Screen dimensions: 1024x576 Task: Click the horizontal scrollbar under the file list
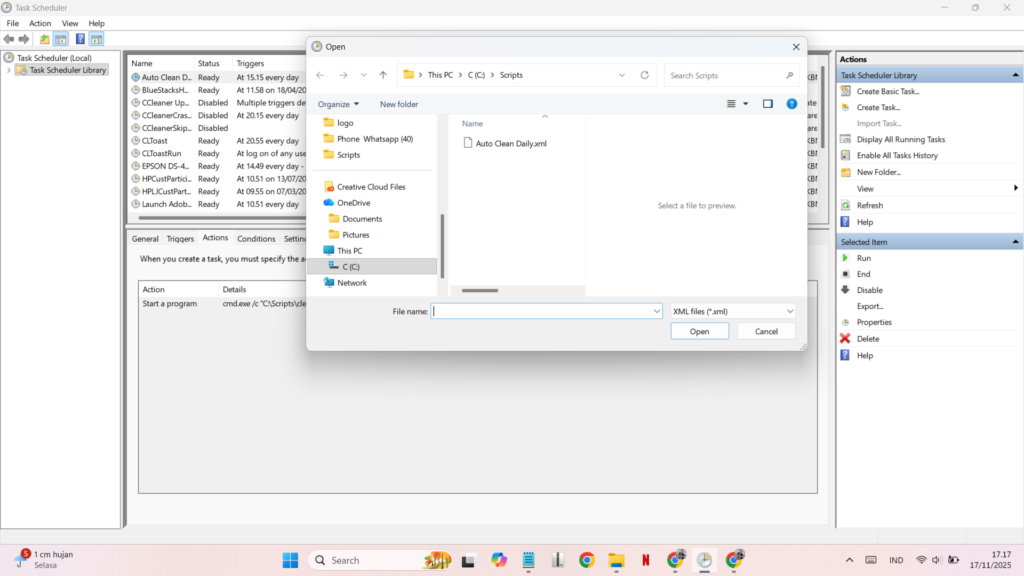480,291
